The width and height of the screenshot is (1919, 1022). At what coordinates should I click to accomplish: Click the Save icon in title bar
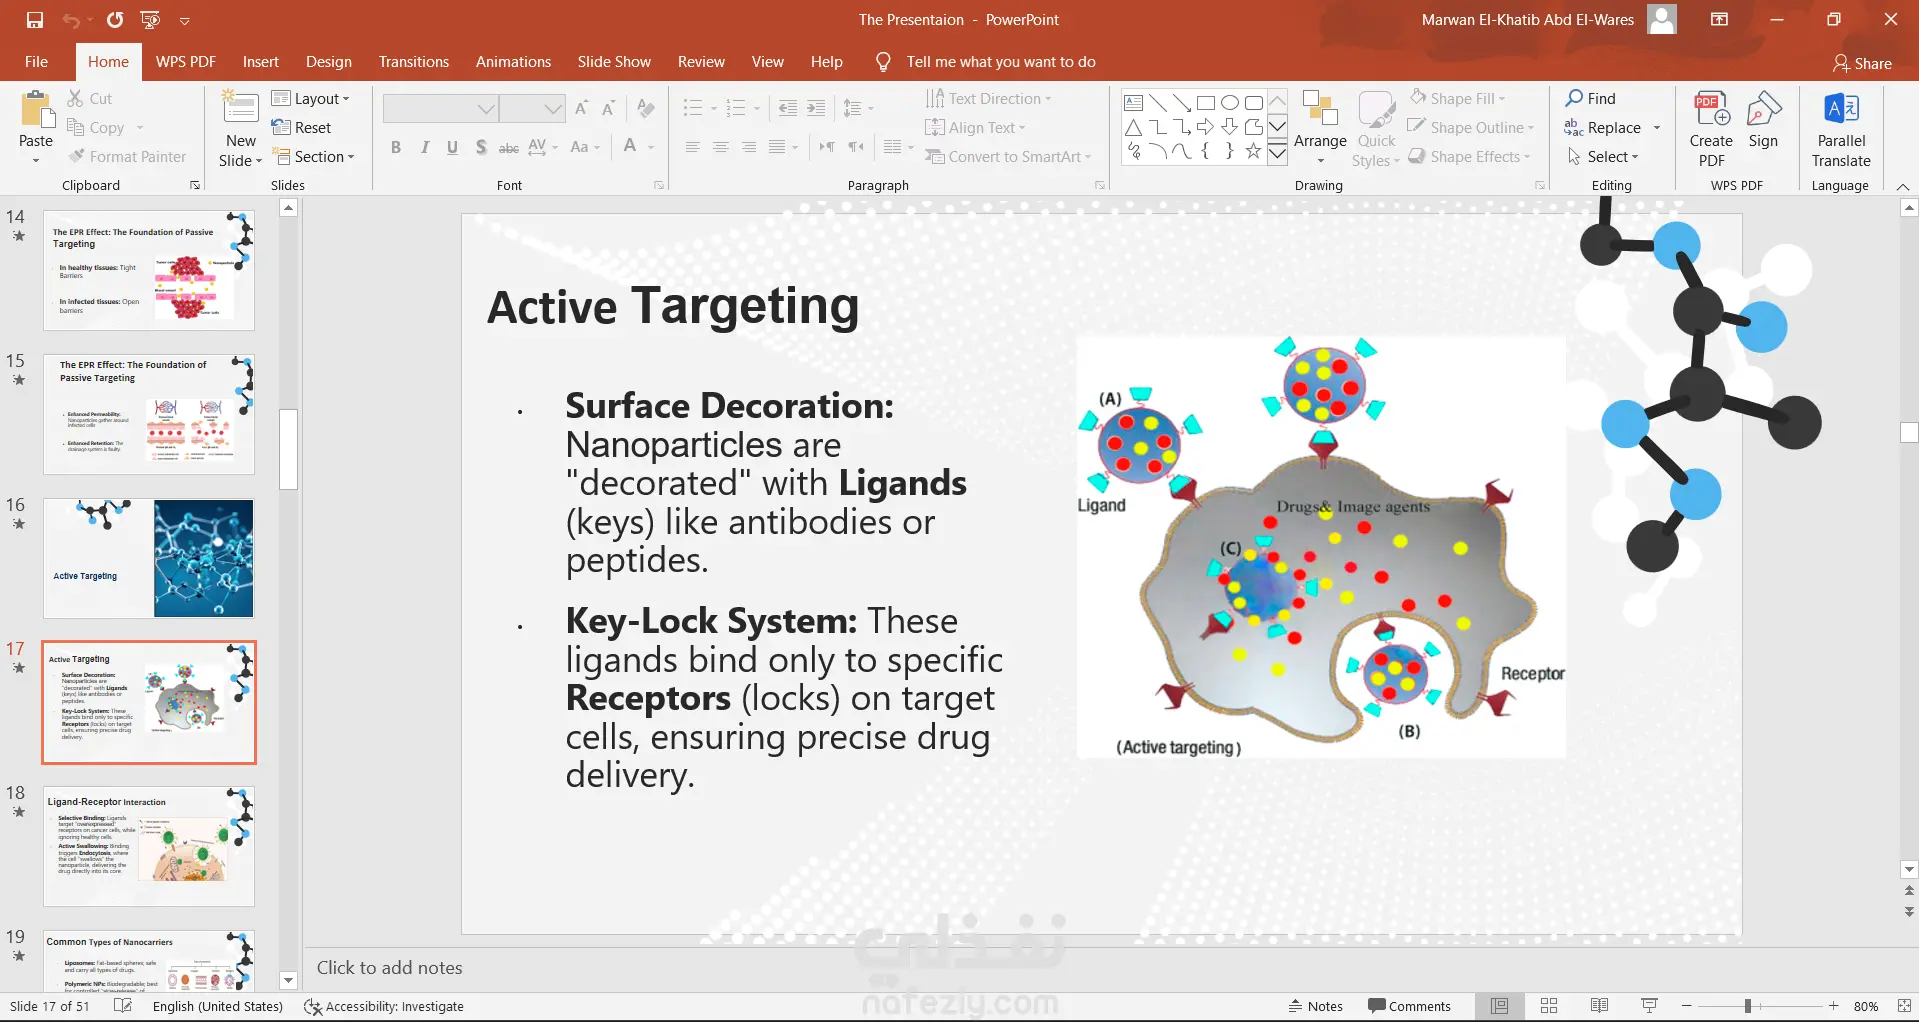click(35, 19)
